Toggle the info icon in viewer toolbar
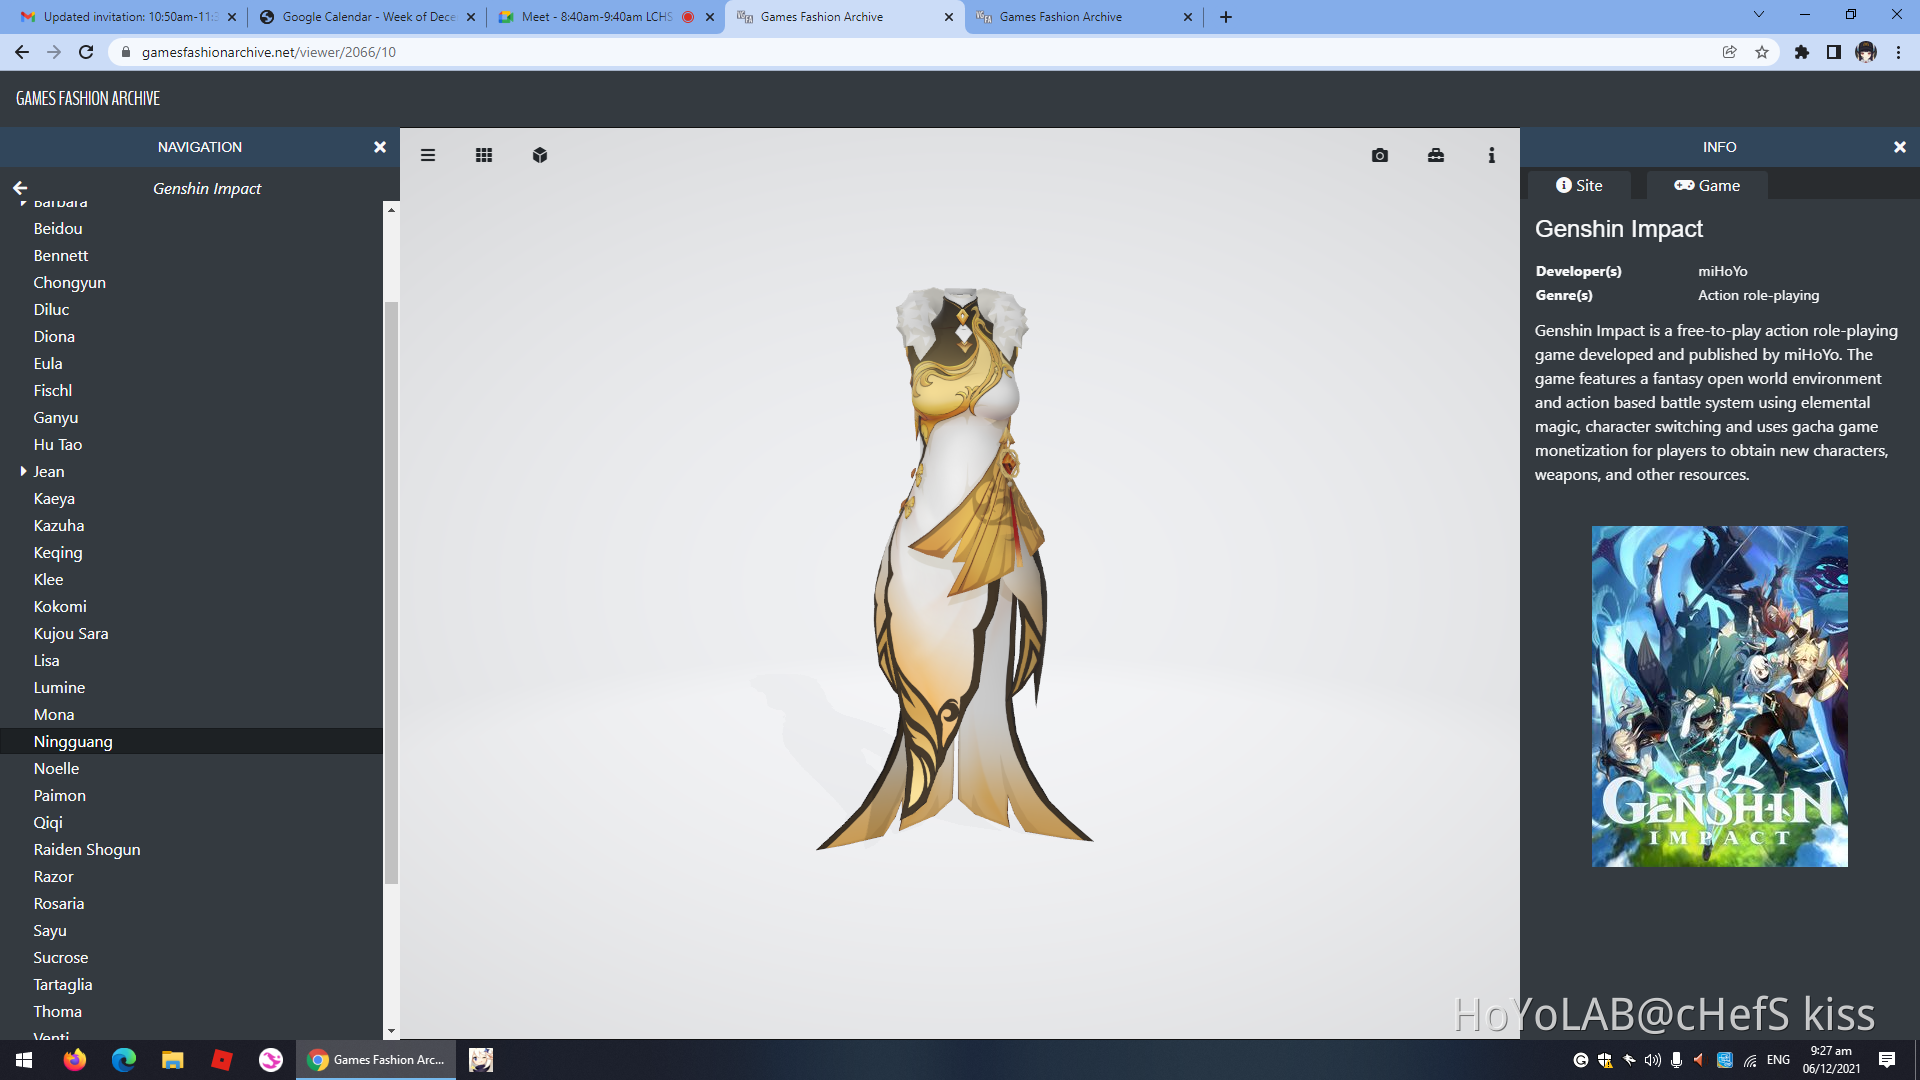The image size is (1920, 1080). coord(1492,155)
